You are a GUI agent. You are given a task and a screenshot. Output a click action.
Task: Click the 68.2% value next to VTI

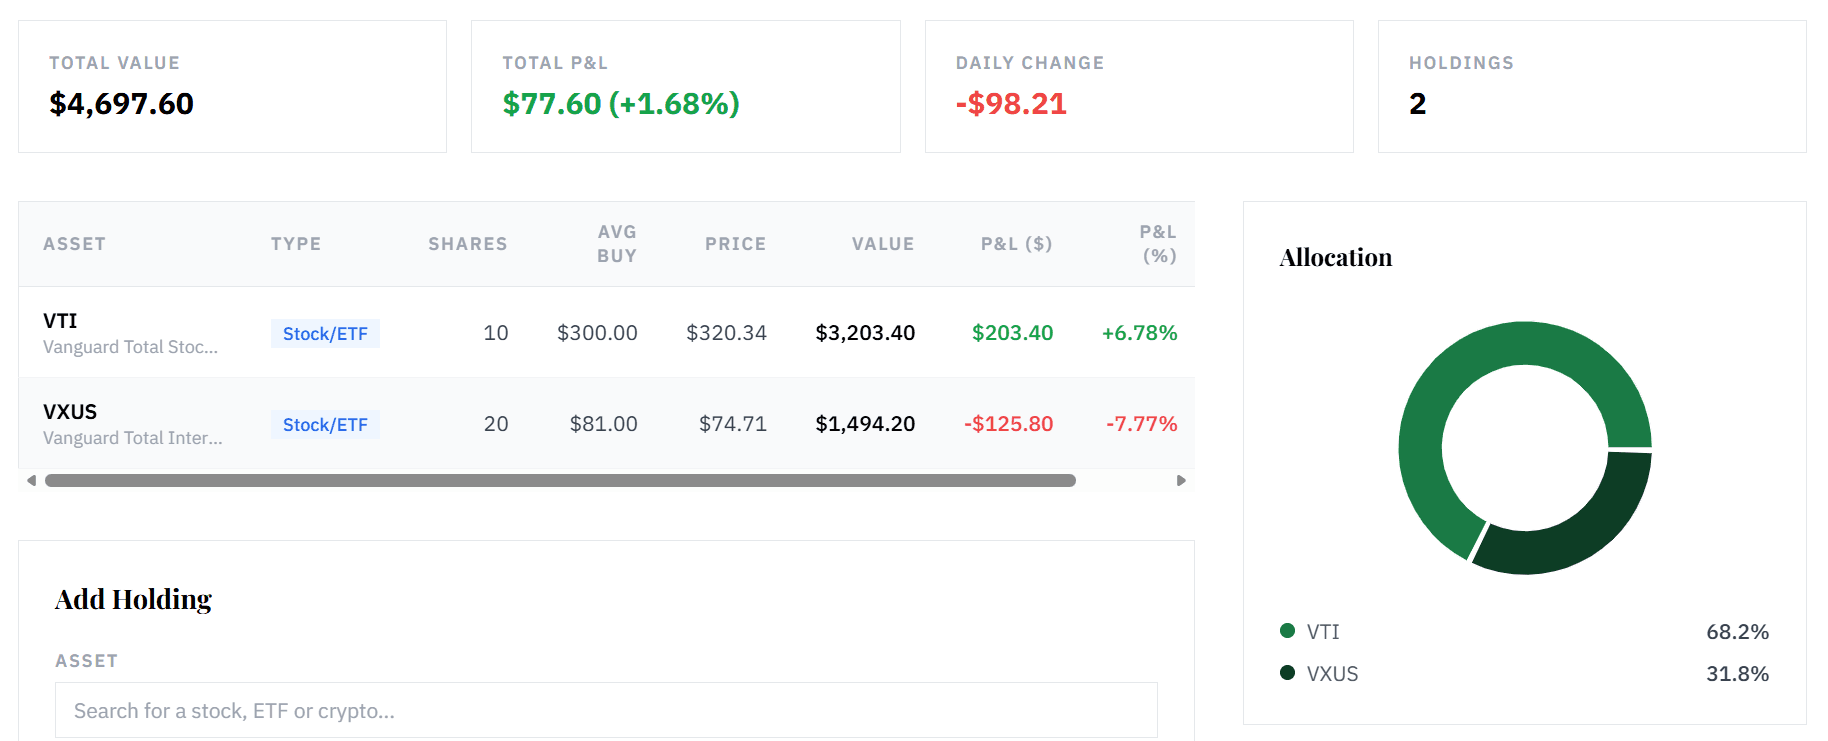pos(1737,631)
